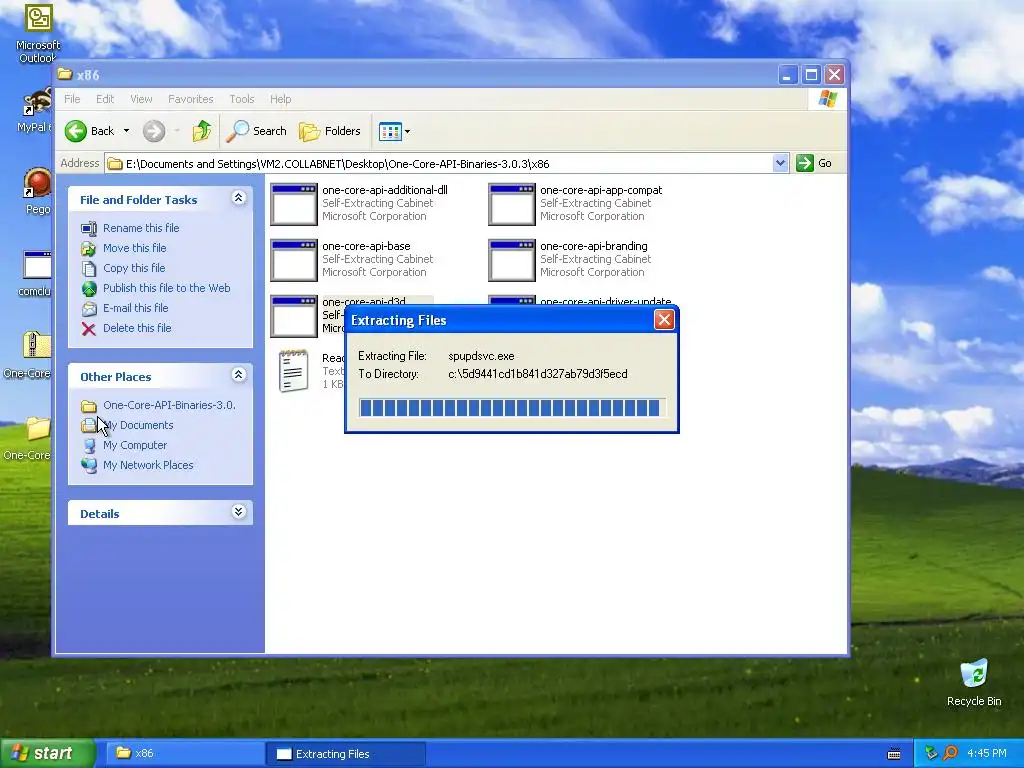Open the Tools menu
The image size is (1024, 768).
coord(242,99)
